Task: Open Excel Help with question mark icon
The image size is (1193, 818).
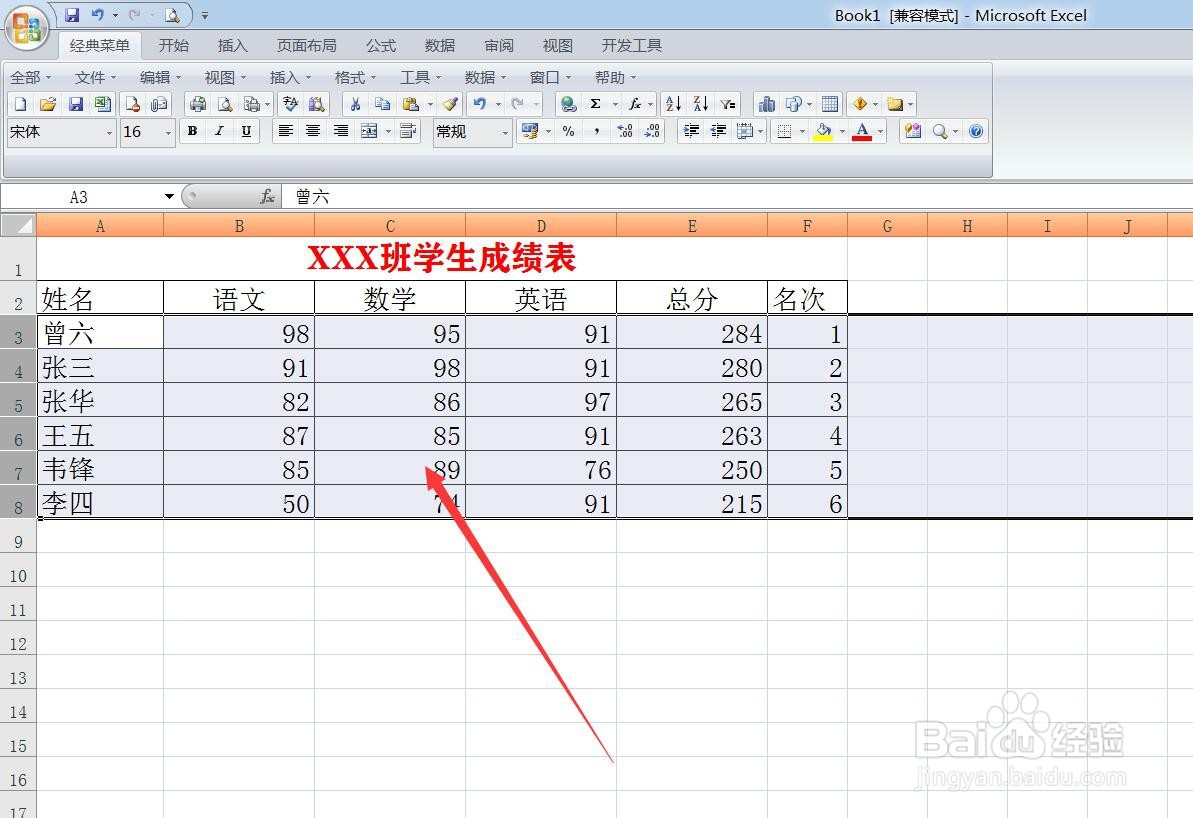Action: click(976, 131)
